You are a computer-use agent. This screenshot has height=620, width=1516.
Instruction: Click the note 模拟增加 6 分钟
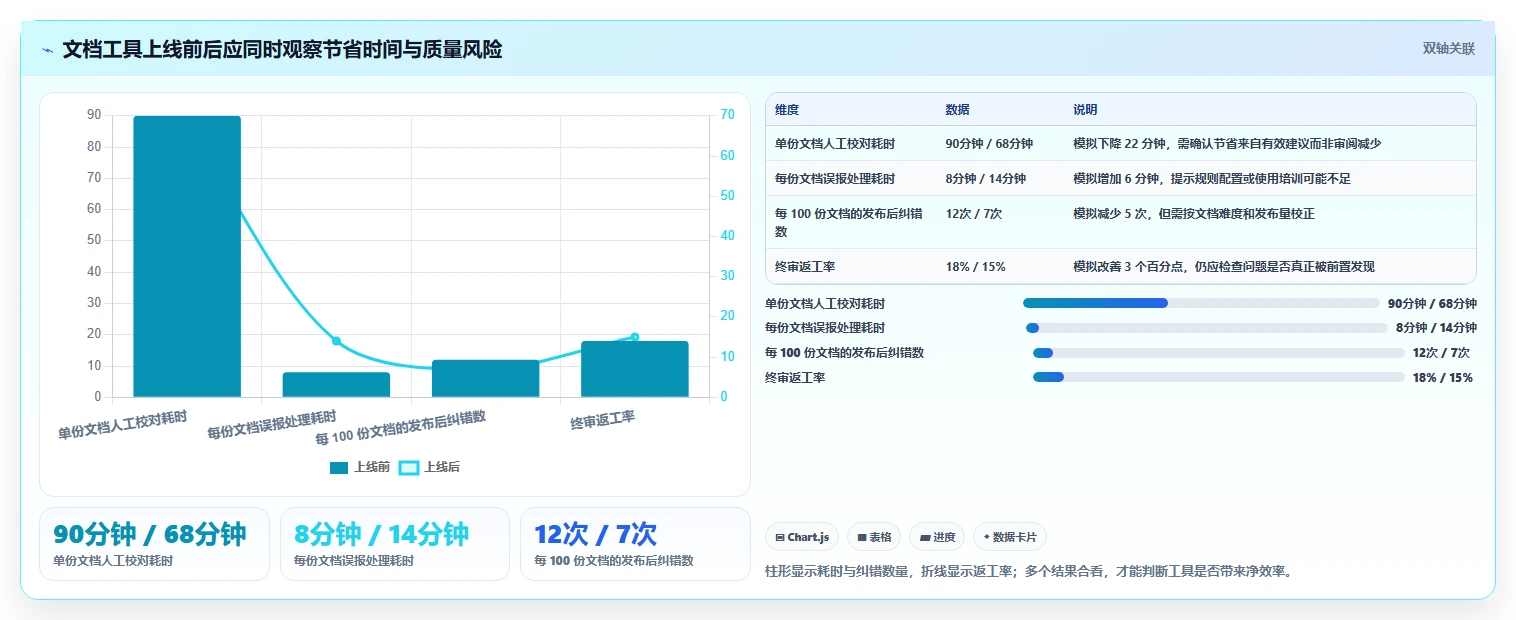1116,179
